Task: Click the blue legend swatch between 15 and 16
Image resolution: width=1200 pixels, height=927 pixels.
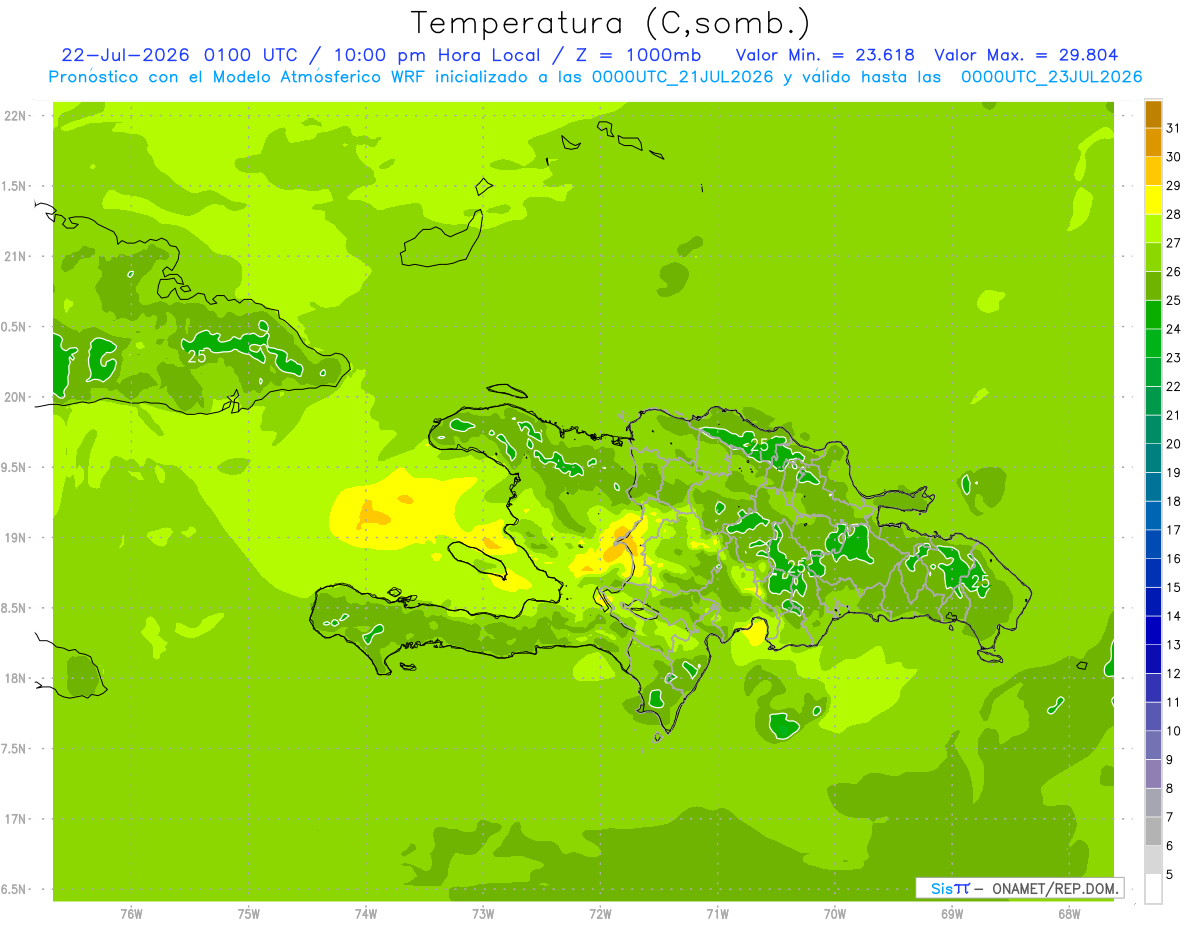Action: coord(1153,573)
